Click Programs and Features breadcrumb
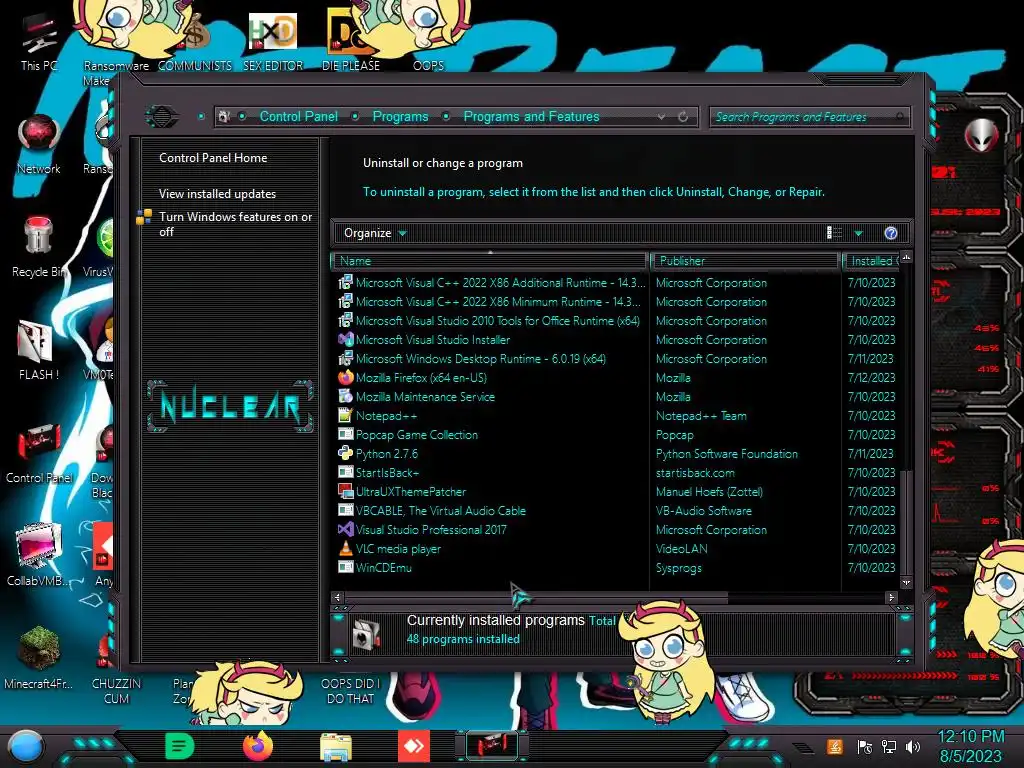The height and width of the screenshot is (768, 1024). pos(531,116)
